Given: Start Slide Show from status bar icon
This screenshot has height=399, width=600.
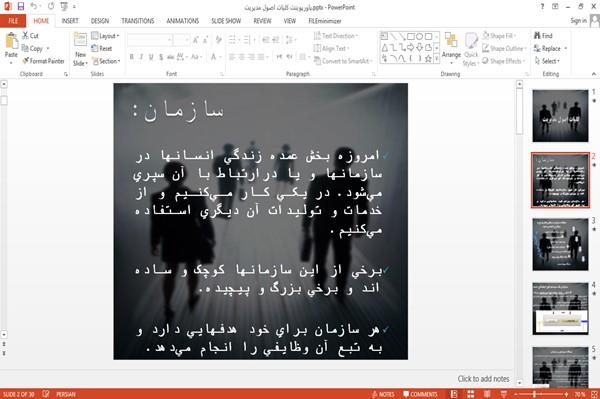Looking at the screenshot, I should (504, 394).
